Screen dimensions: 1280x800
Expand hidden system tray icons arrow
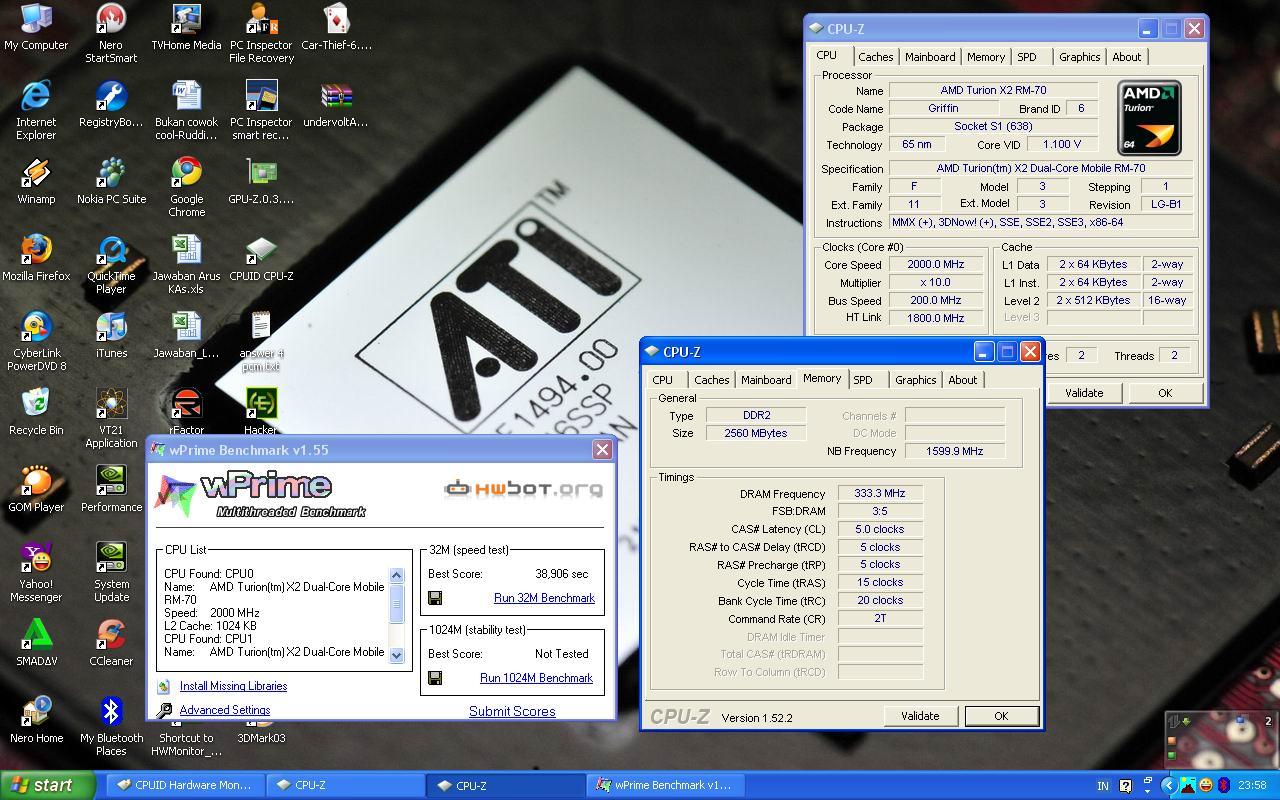click(1168, 786)
